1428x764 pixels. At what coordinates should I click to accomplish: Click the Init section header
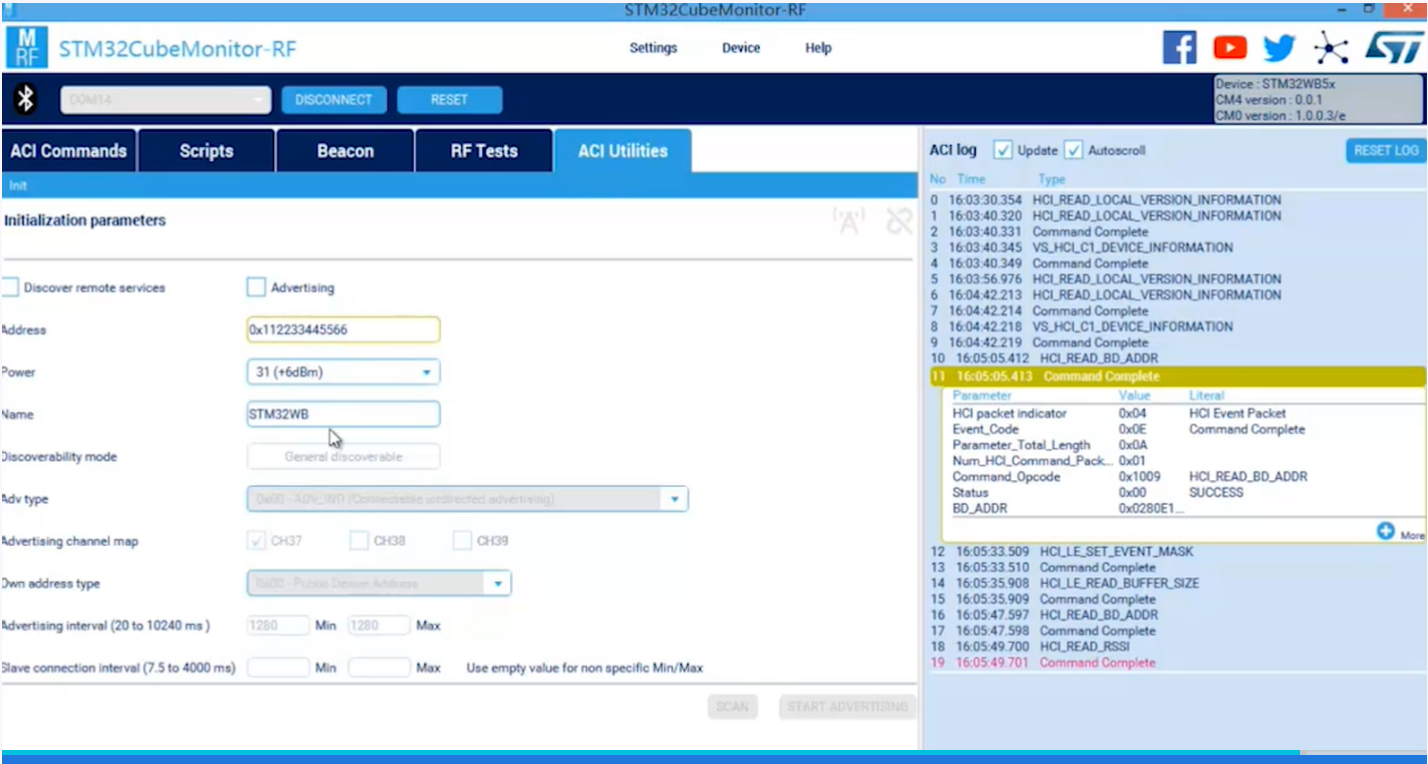[459, 185]
